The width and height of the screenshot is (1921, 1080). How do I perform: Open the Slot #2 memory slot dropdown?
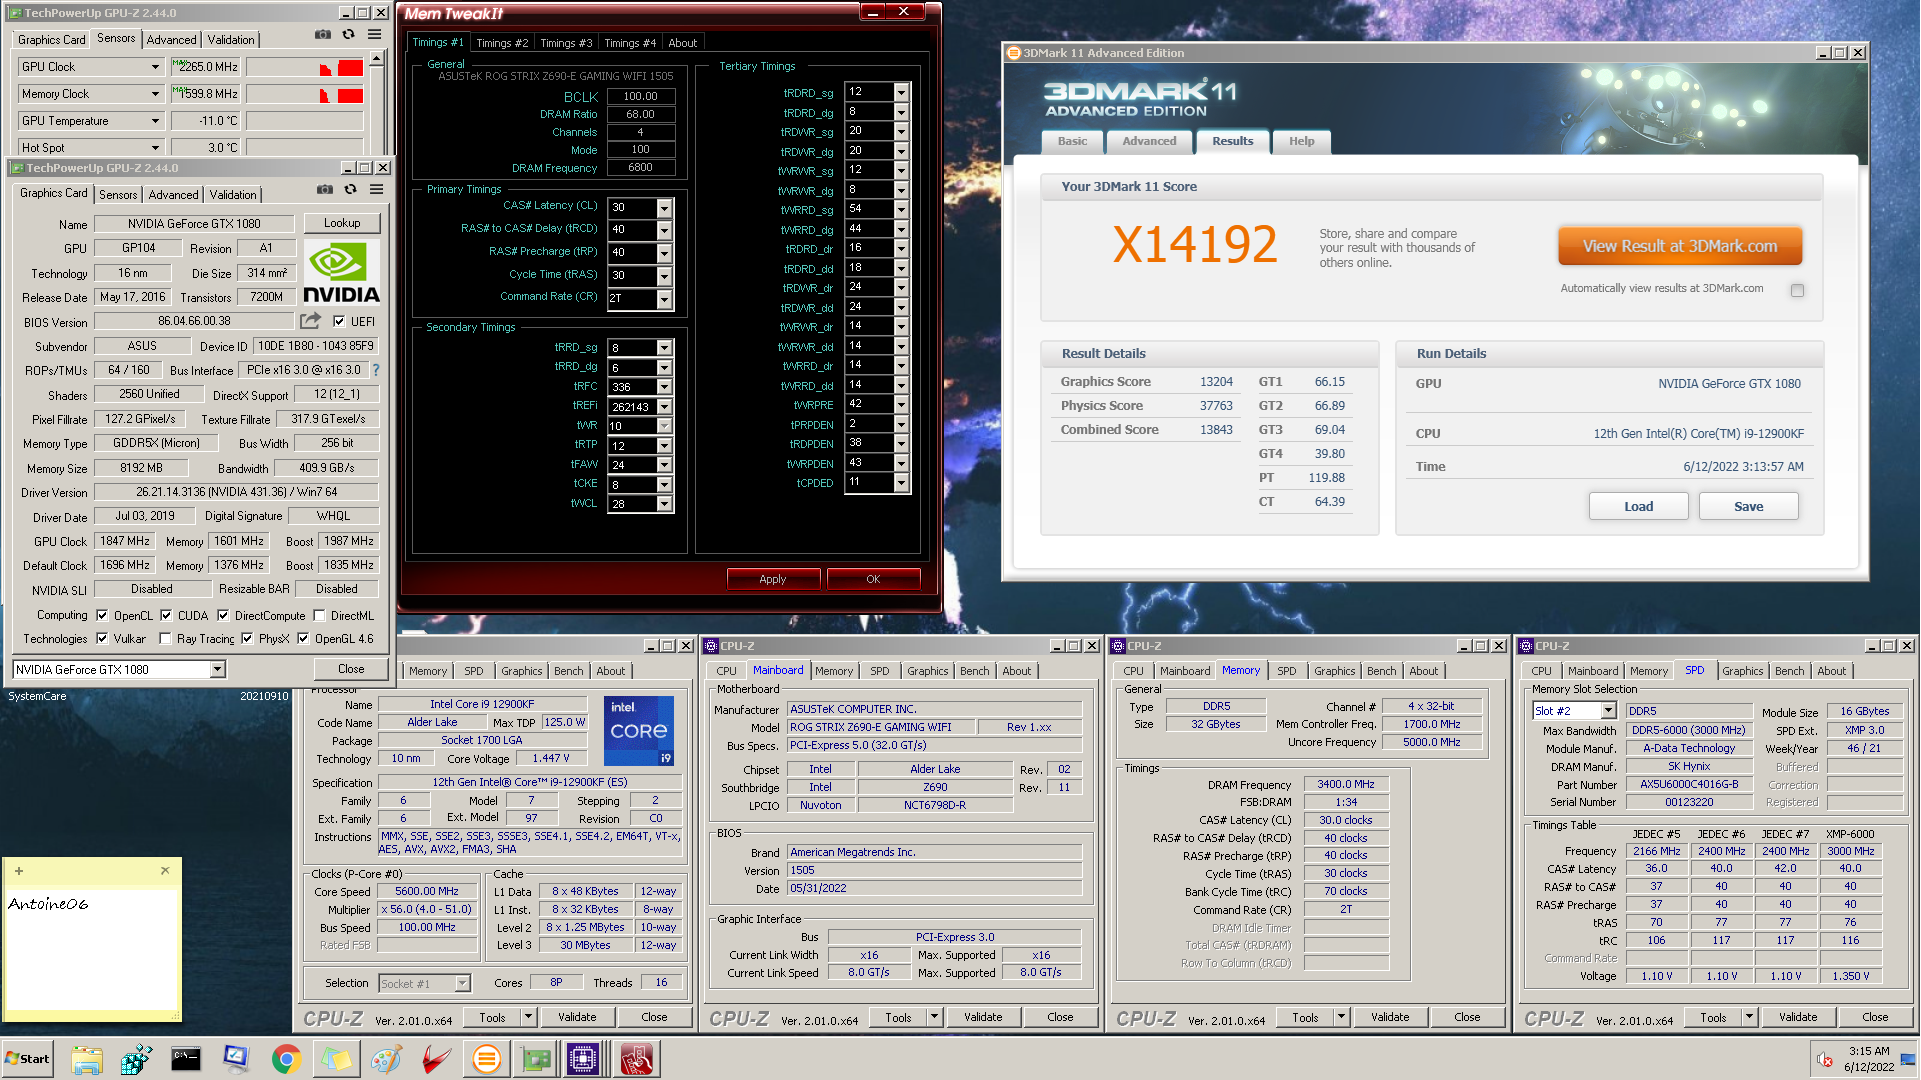click(x=1608, y=711)
